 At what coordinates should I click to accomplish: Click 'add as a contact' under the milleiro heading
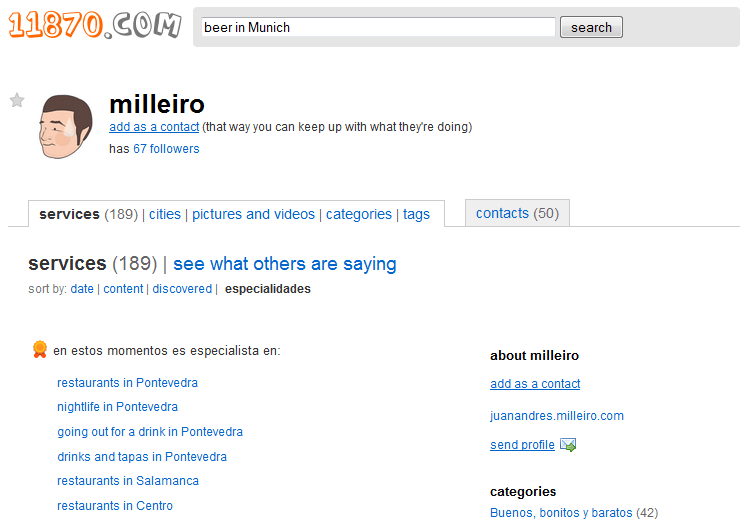click(154, 127)
